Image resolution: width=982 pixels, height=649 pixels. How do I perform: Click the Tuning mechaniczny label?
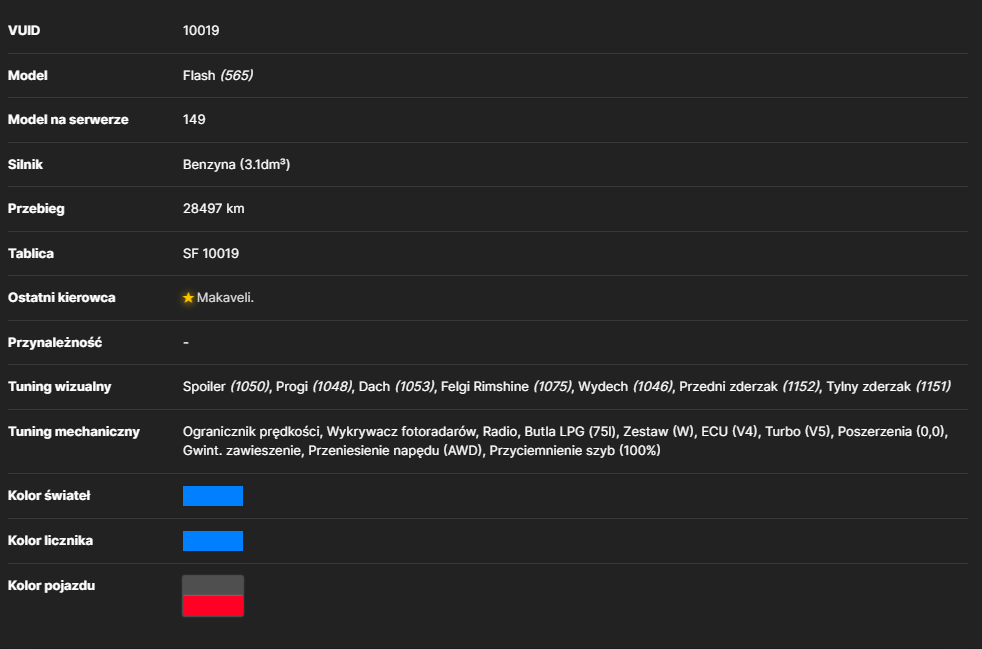(x=74, y=432)
